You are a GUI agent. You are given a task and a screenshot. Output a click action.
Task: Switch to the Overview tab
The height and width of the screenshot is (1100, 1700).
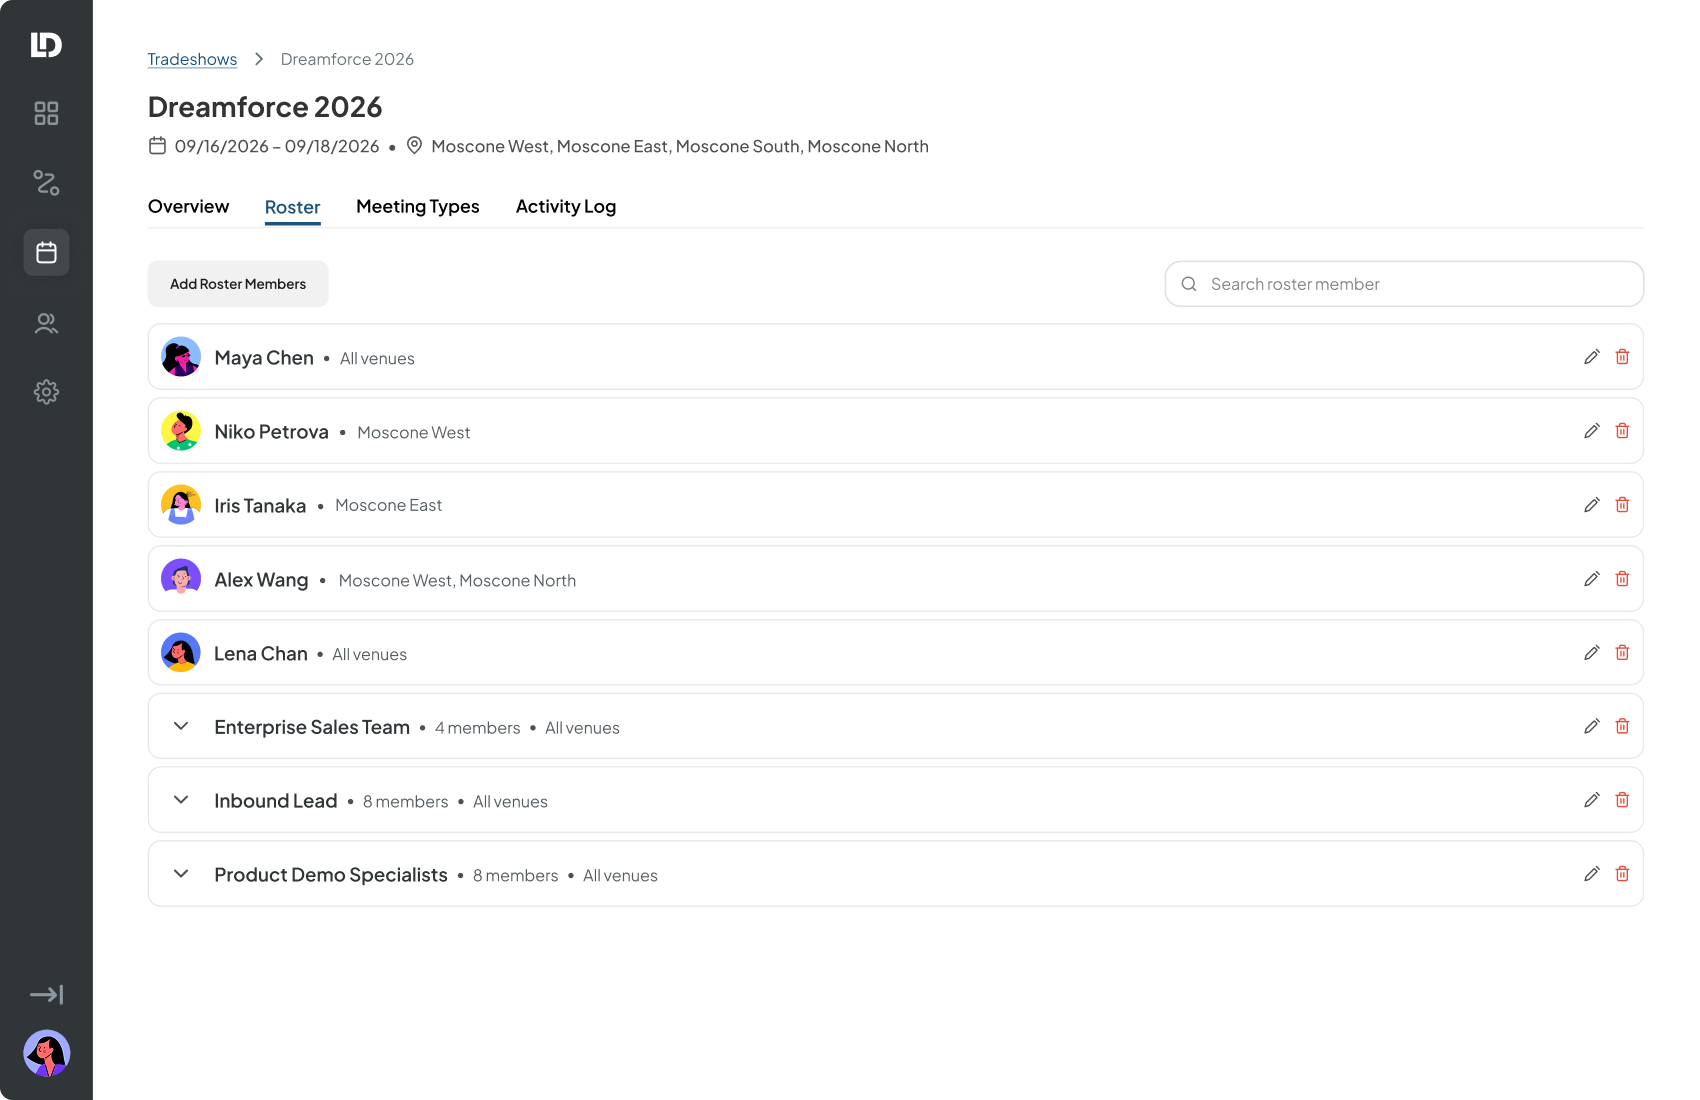188,206
